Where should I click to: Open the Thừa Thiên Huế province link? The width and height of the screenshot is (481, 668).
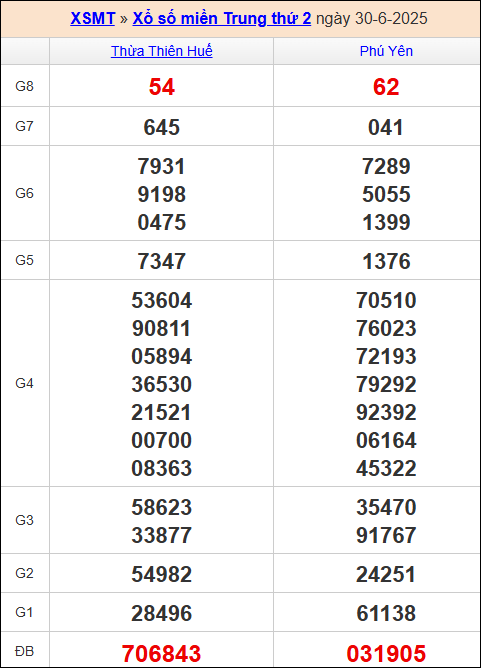pos(161,51)
